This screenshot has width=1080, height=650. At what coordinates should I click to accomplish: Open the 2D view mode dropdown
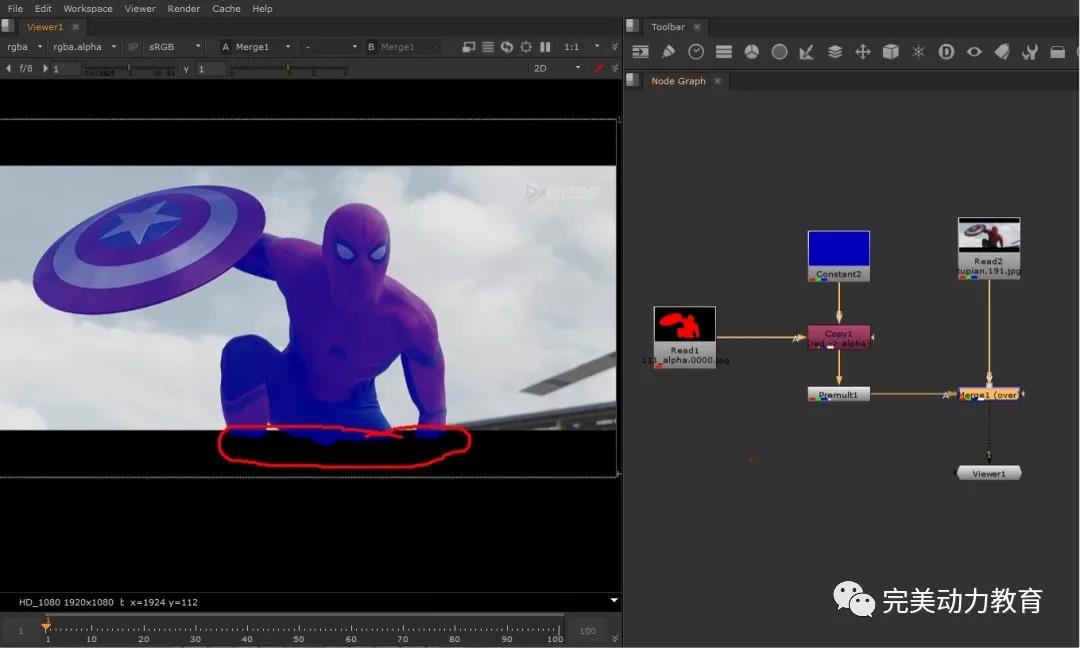[557, 68]
